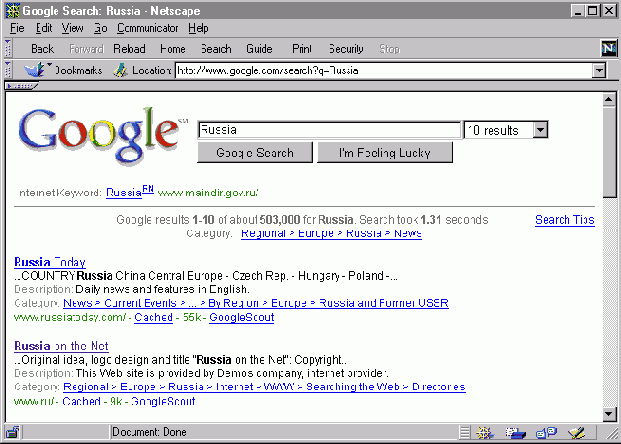Open Regional > Europe > Russia > News category

[331, 233]
